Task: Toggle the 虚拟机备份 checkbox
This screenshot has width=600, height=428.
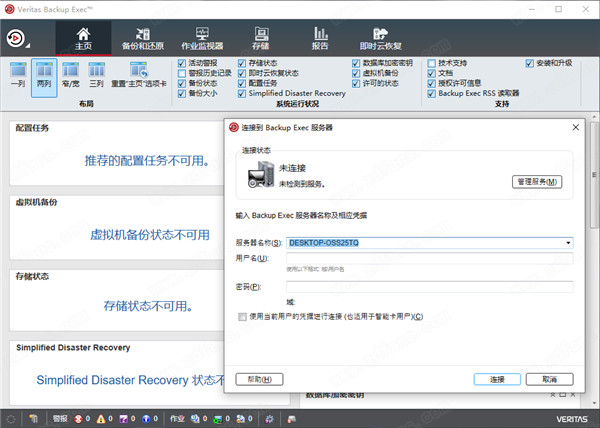Action: click(356, 73)
